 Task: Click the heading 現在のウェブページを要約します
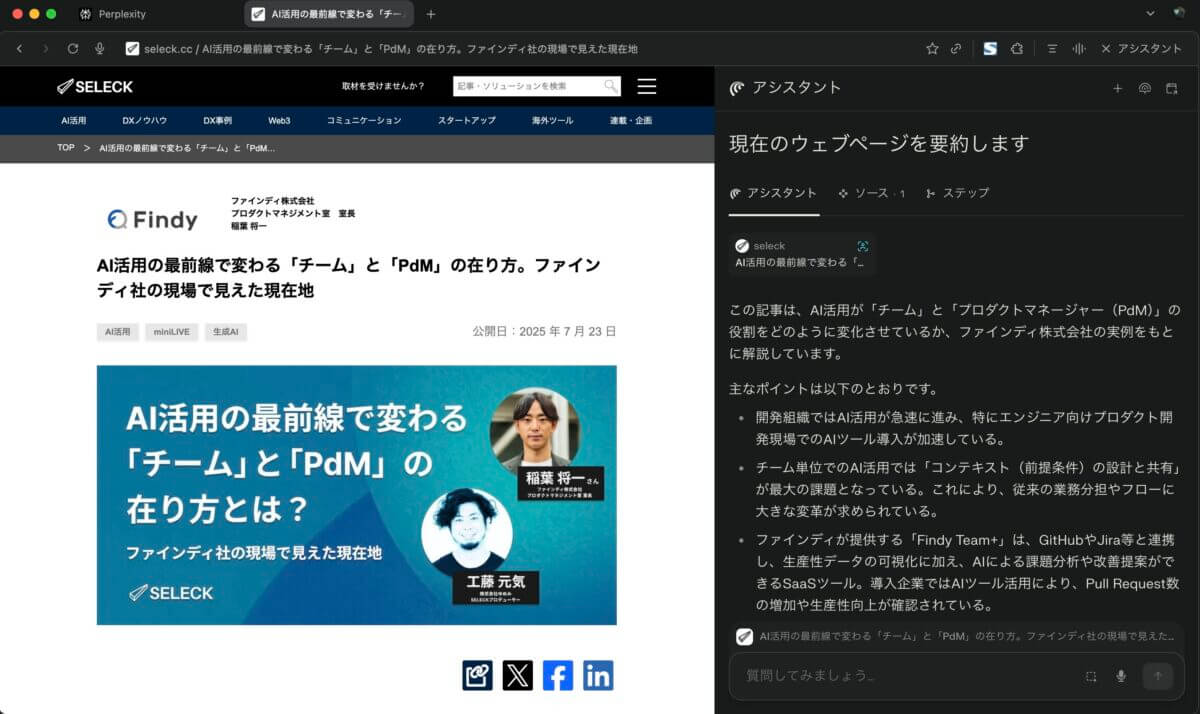(x=879, y=143)
